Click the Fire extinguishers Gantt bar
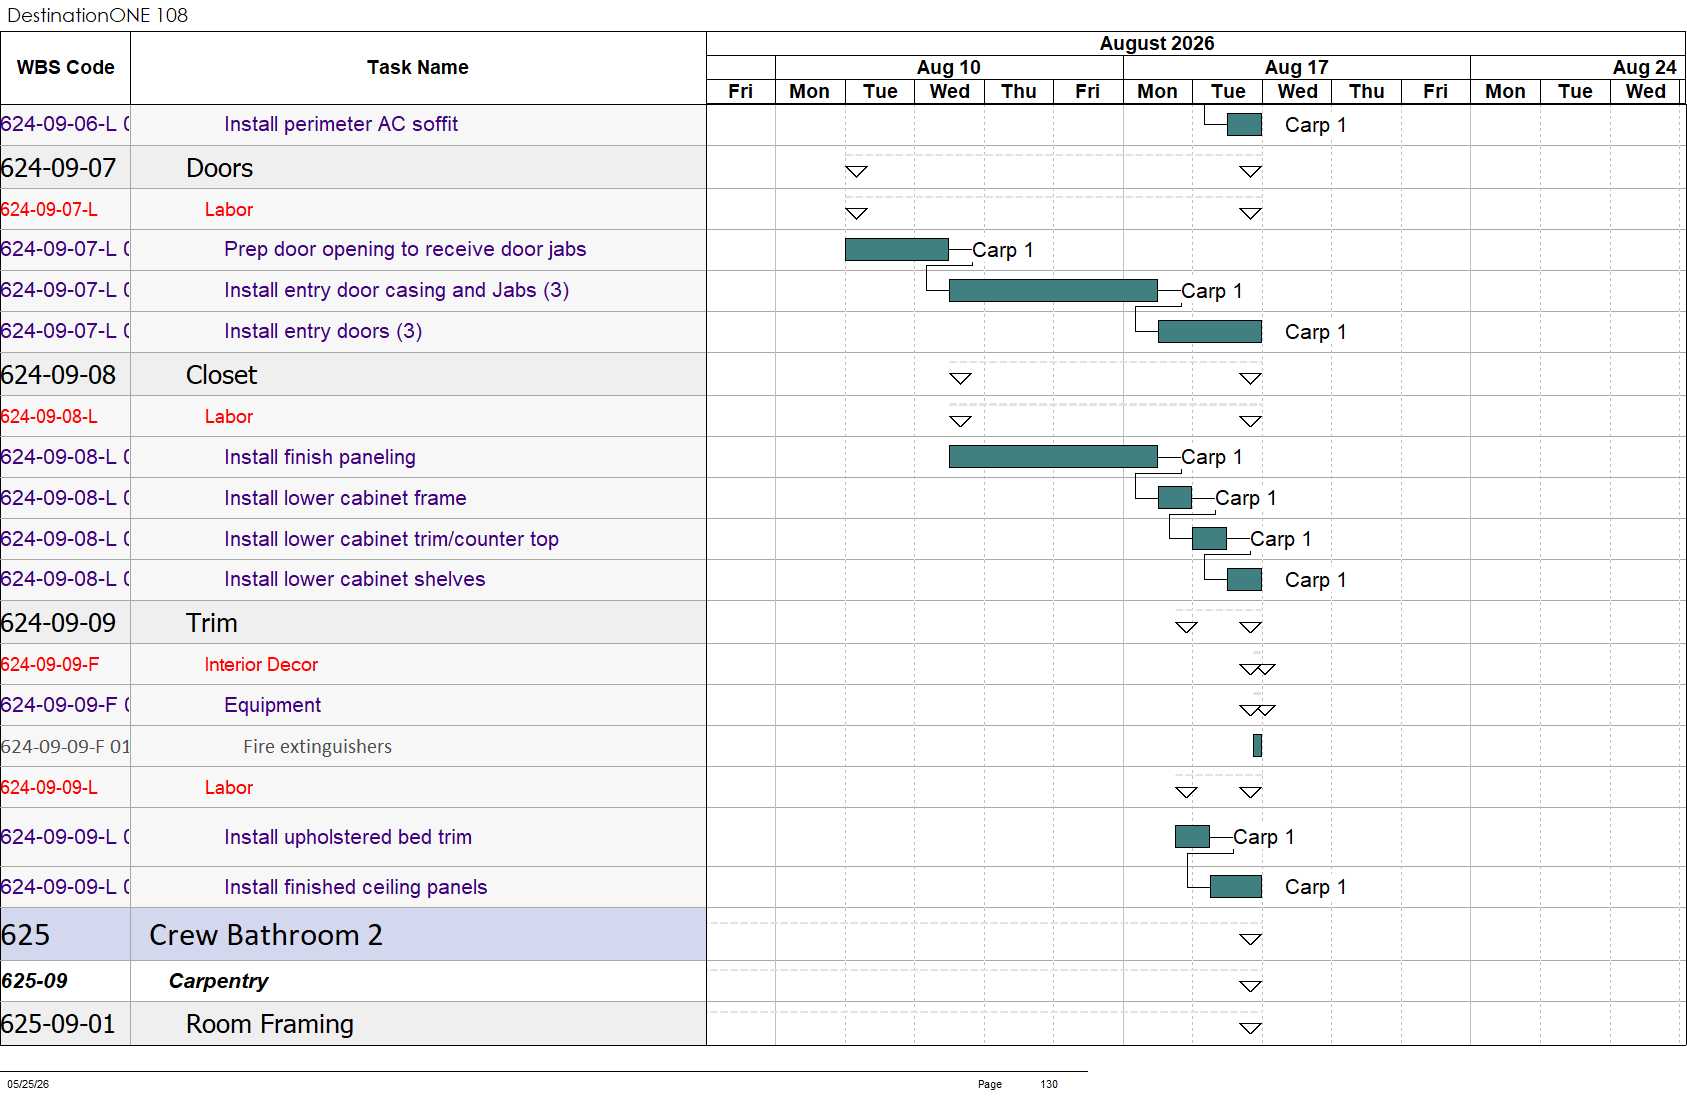This screenshot has height=1097, width=1687. tap(1257, 745)
